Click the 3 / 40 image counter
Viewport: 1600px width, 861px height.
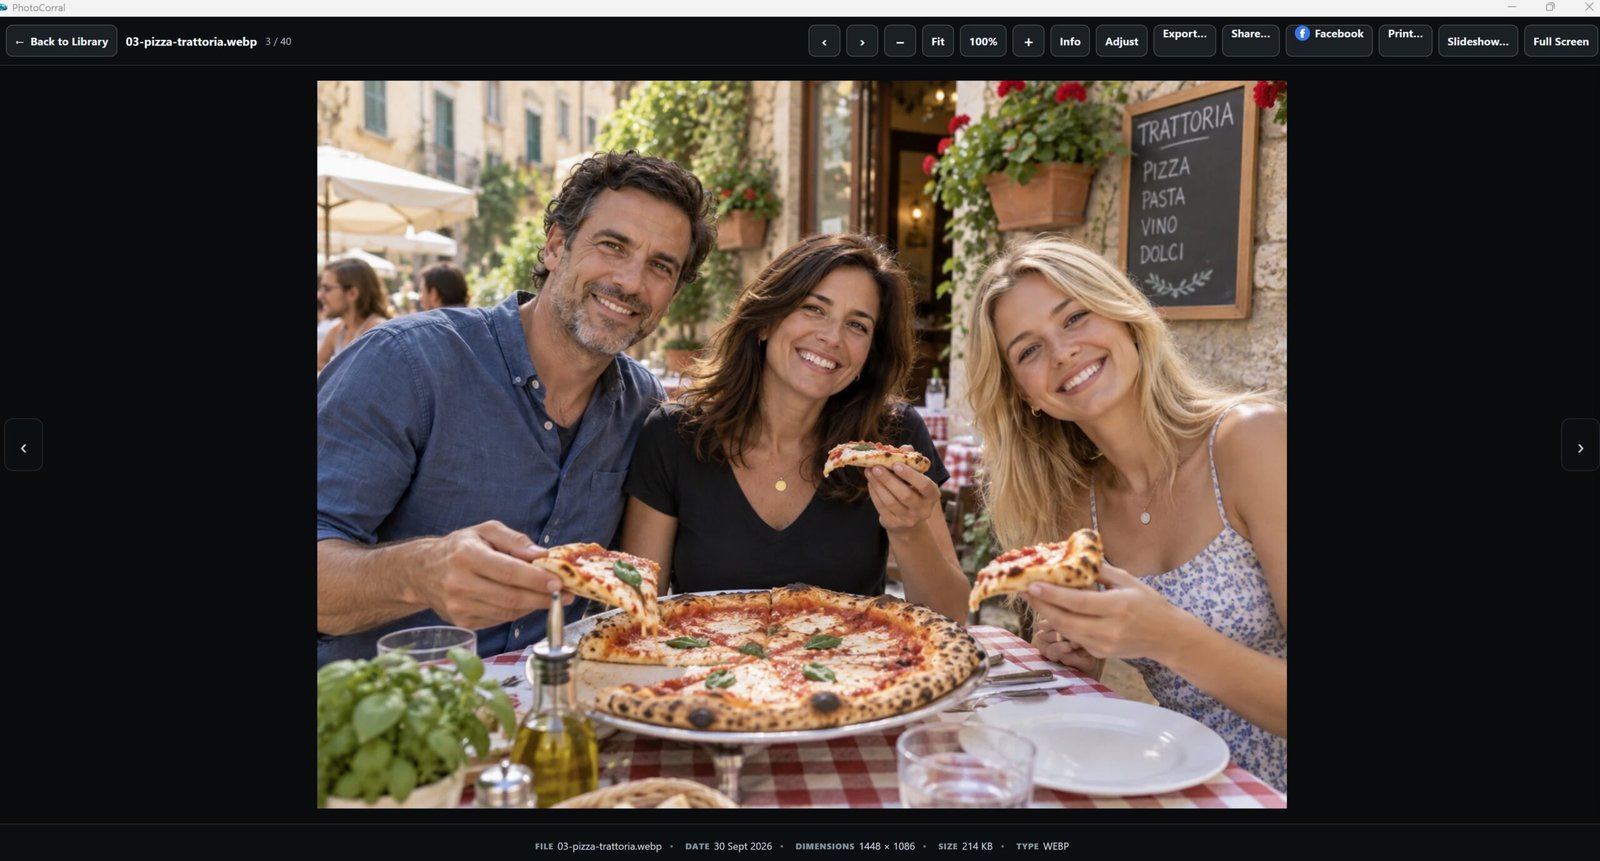click(x=278, y=42)
